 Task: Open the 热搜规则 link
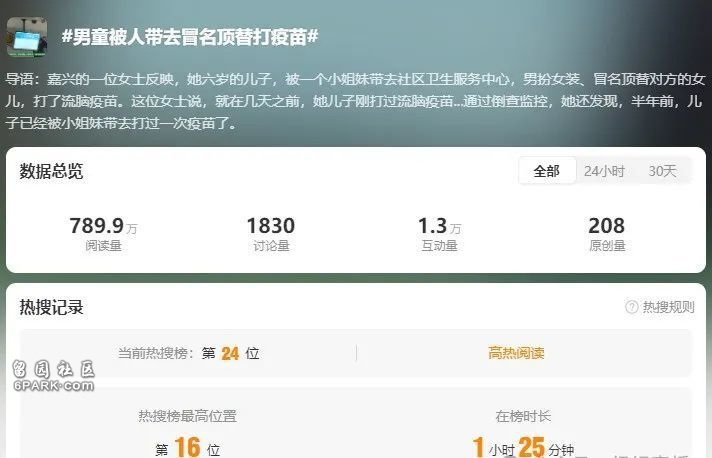(668, 307)
